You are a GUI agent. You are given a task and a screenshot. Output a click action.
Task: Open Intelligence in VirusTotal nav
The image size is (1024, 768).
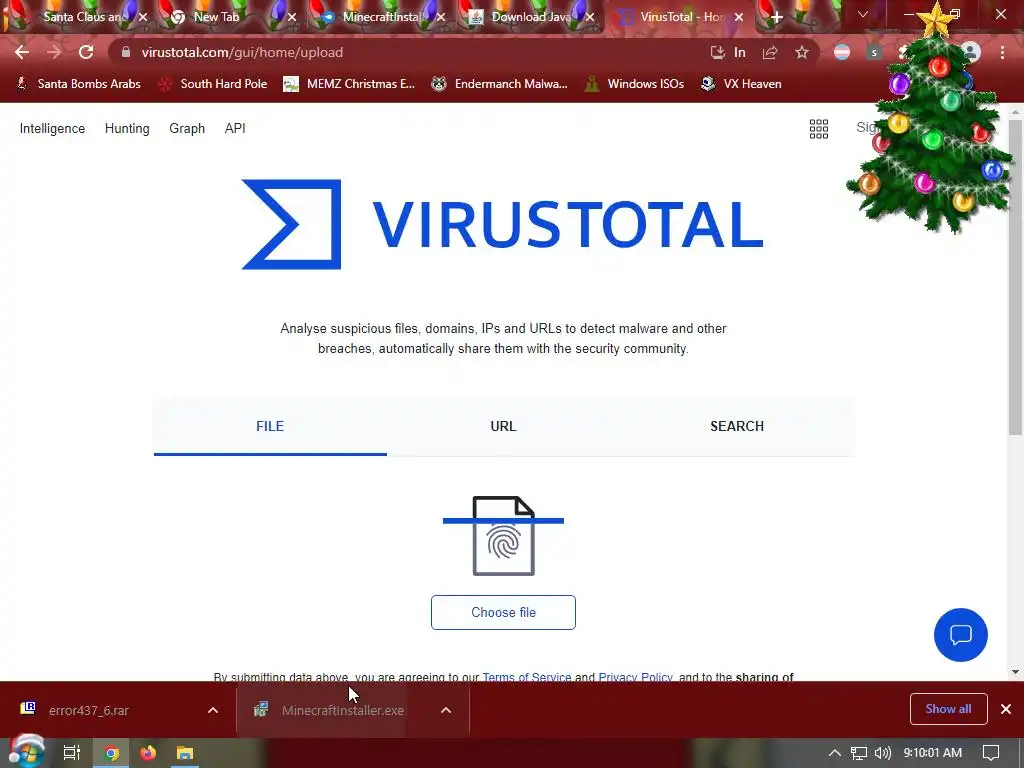[x=52, y=129]
